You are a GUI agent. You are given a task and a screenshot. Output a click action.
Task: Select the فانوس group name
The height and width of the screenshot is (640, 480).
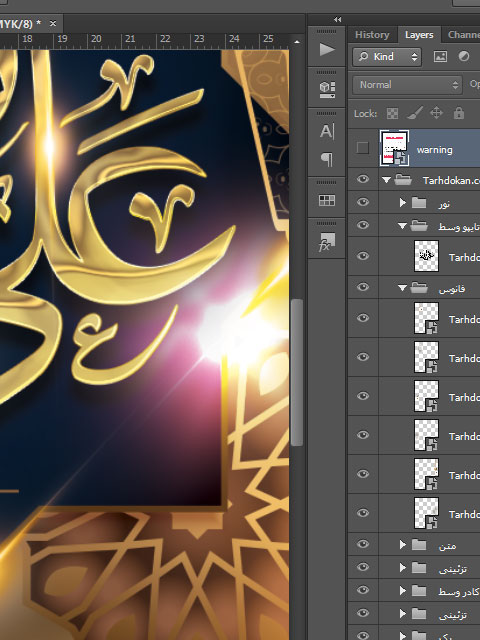[451, 289]
